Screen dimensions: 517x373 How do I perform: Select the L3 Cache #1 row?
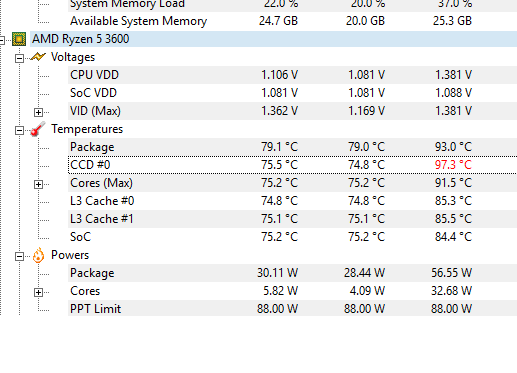(292, 219)
